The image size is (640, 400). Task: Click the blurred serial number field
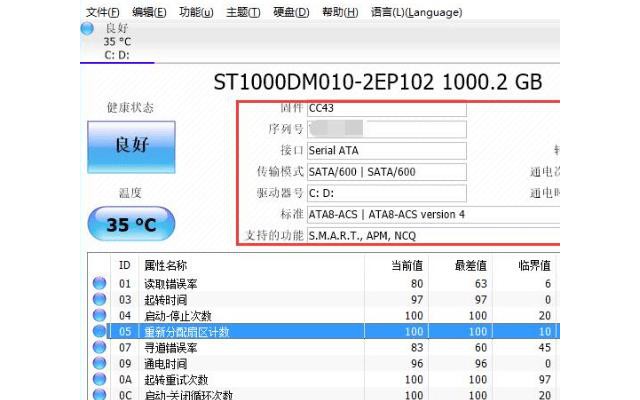click(387, 129)
